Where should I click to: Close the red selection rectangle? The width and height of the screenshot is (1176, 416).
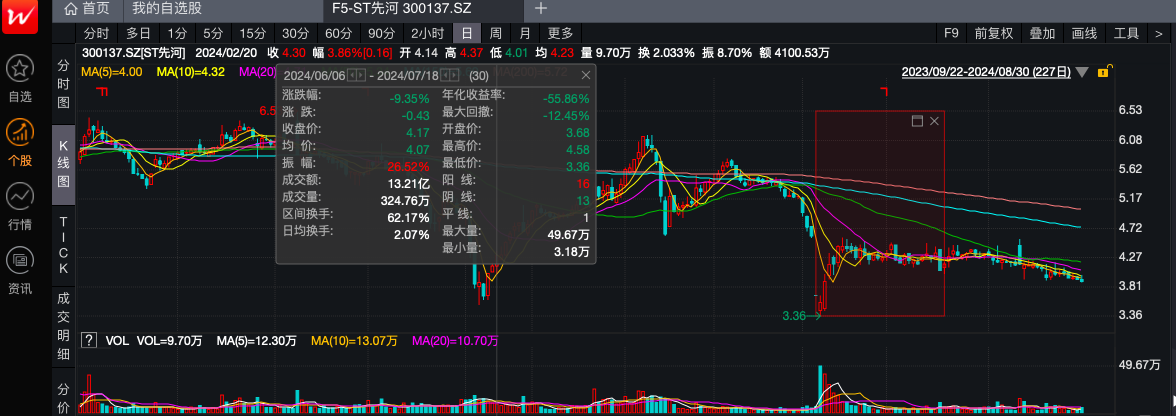pos(934,121)
